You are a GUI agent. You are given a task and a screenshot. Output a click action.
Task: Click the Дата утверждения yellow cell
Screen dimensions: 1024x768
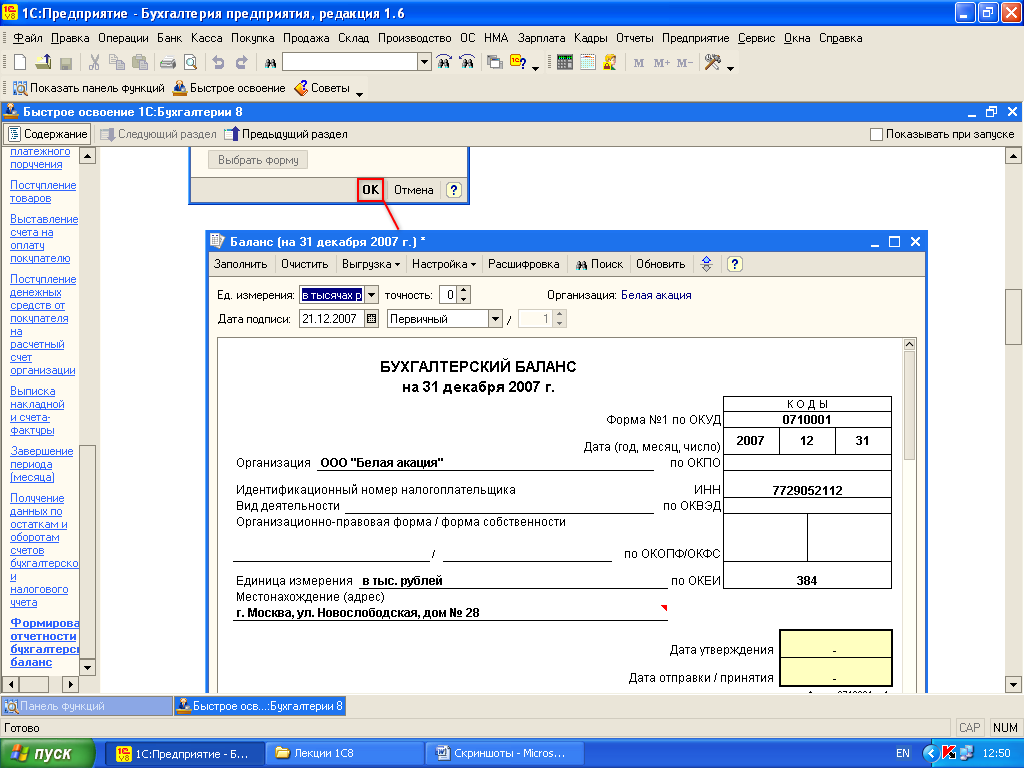835,644
